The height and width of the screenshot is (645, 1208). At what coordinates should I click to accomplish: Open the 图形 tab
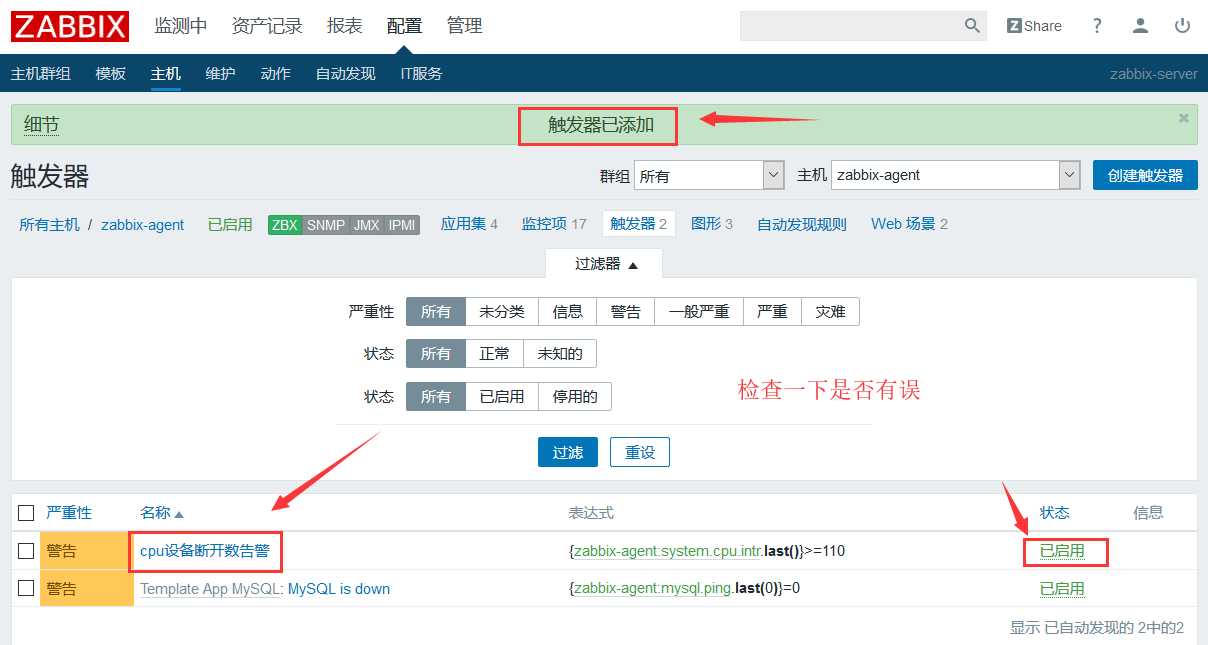click(x=706, y=224)
